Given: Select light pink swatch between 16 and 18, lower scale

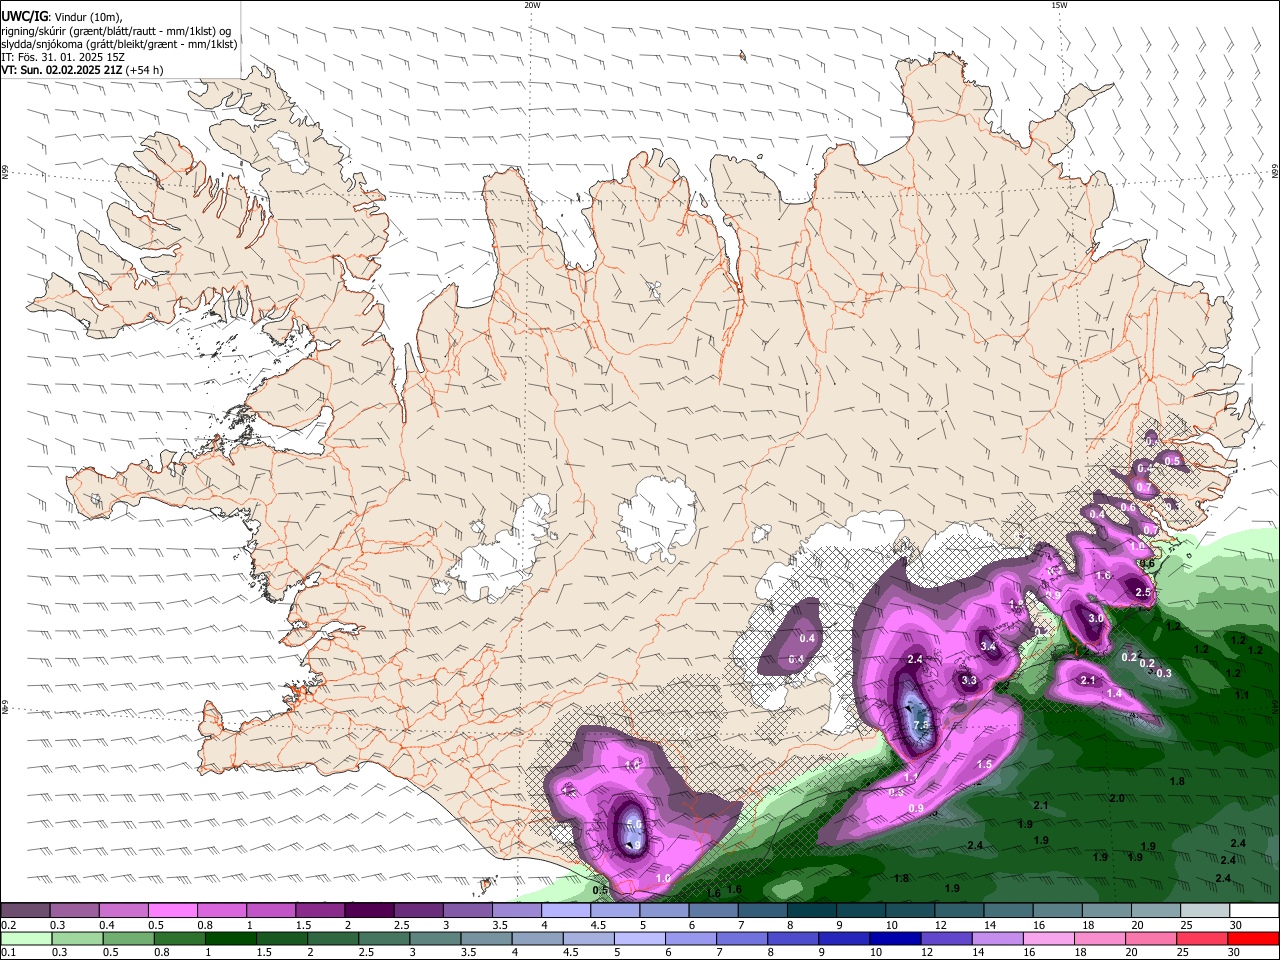Looking at the screenshot, I should [1049, 939].
